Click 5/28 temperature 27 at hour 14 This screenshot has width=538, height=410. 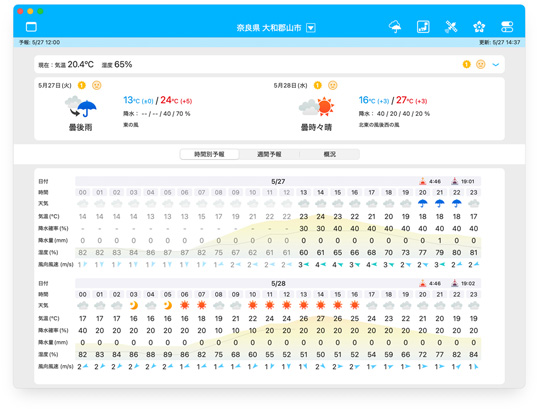point(320,318)
